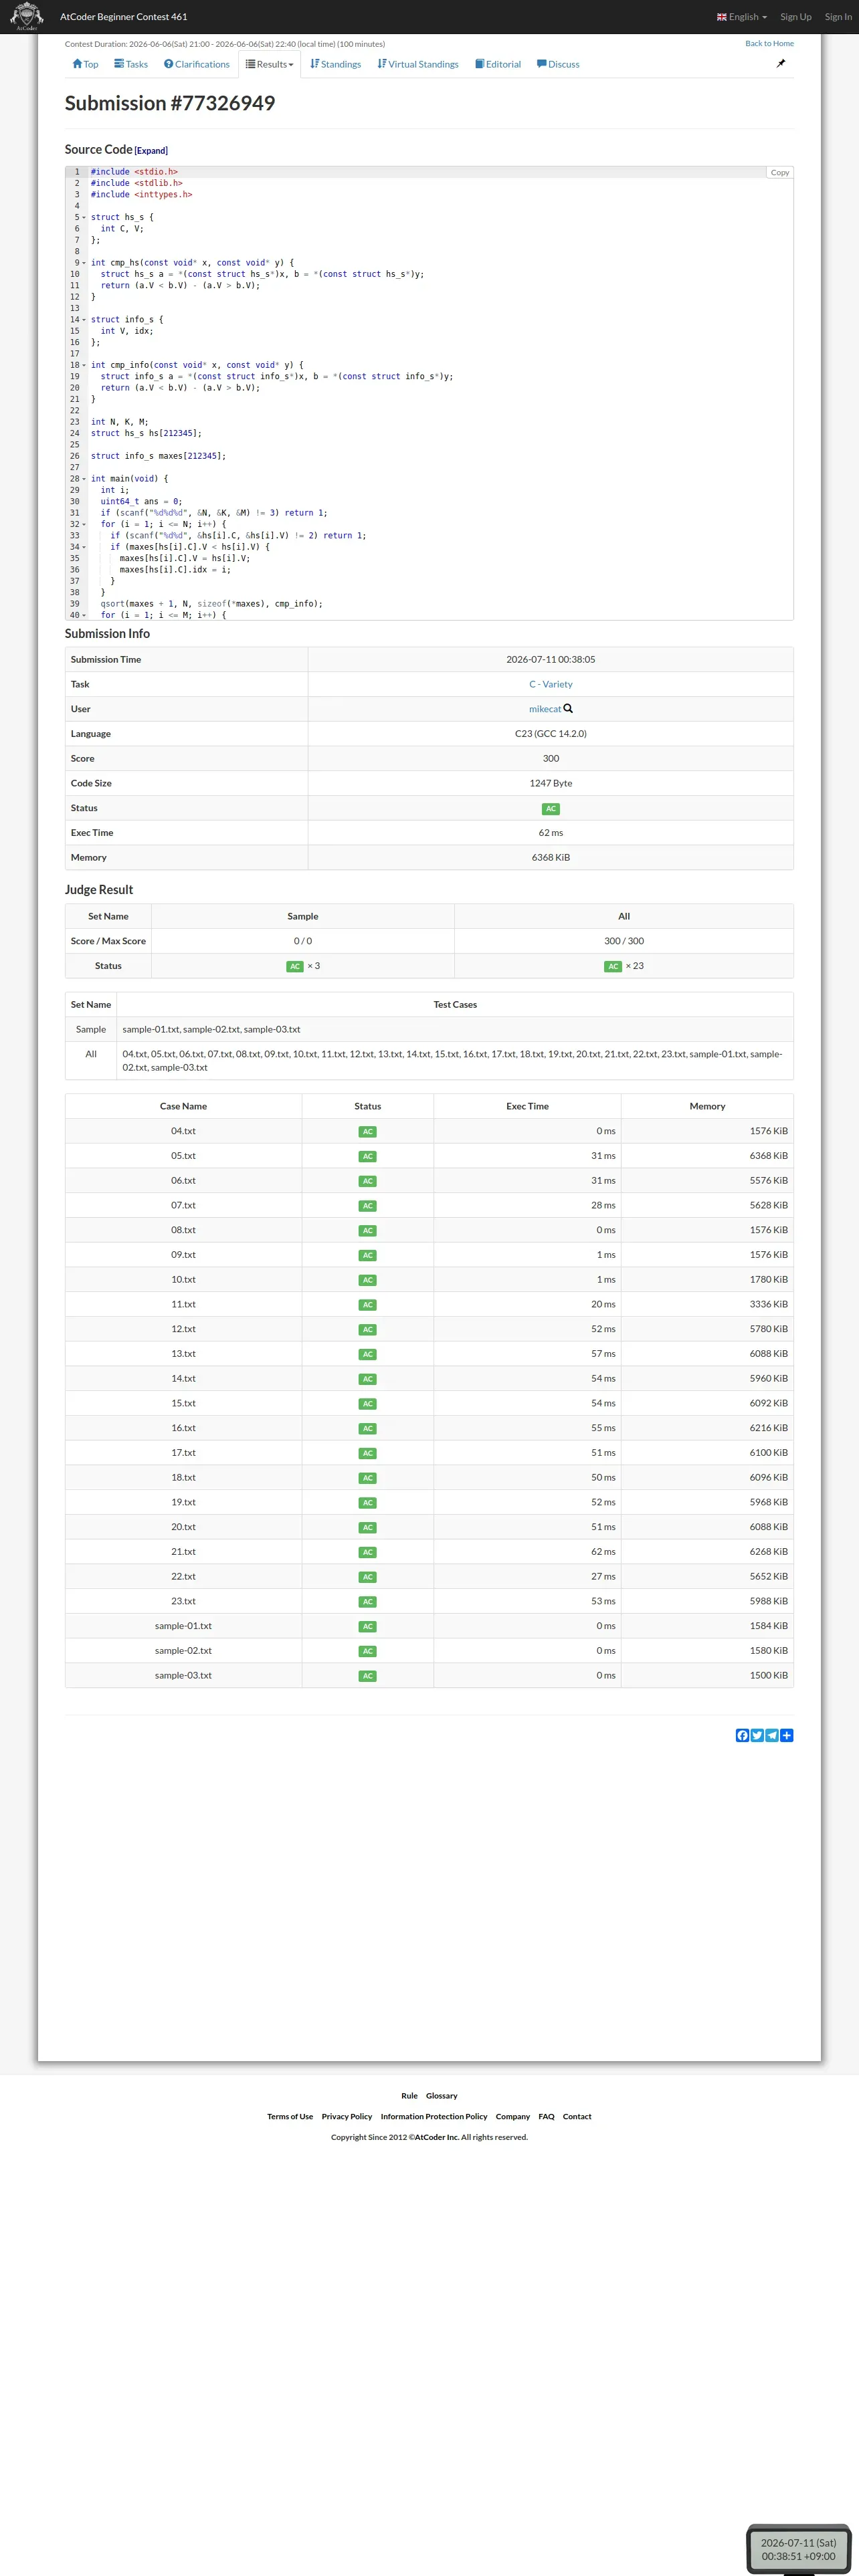Click inside the code editor on line 39
The image size is (859, 2576).
click(x=440, y=604)
